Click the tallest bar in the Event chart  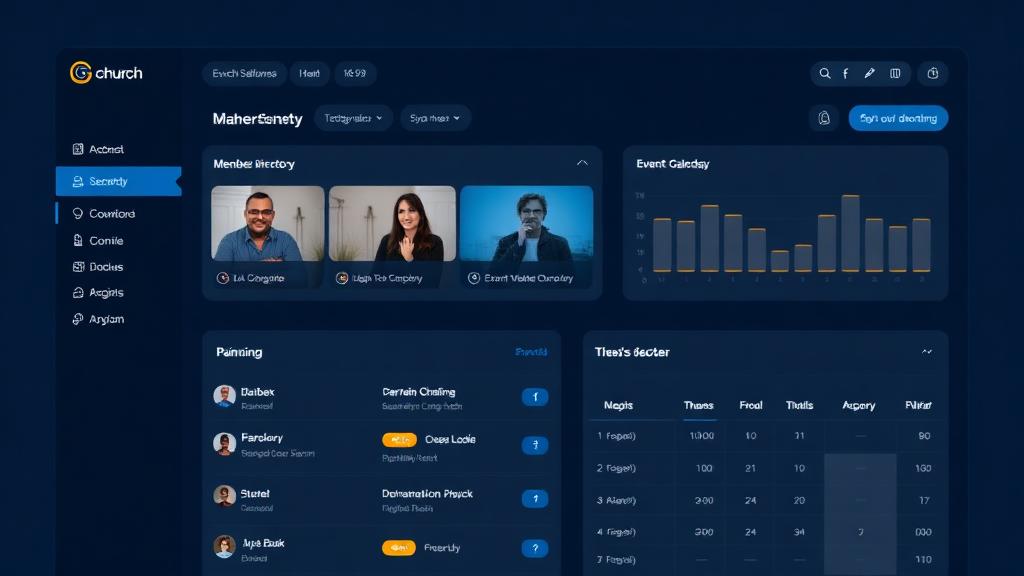coord(851,235)
